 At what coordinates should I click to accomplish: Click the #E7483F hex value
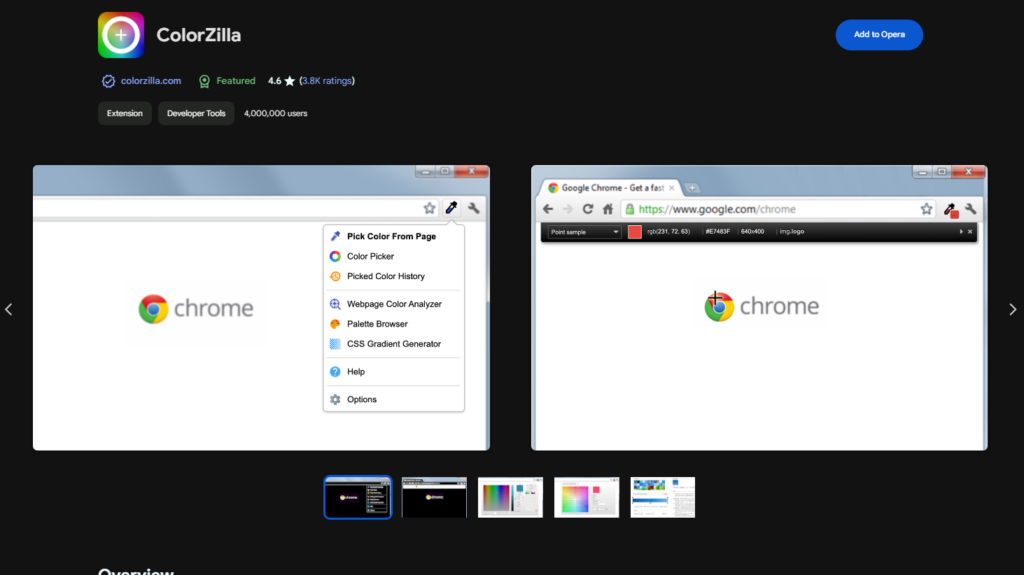pyautogui.click(x=718, y=232)
